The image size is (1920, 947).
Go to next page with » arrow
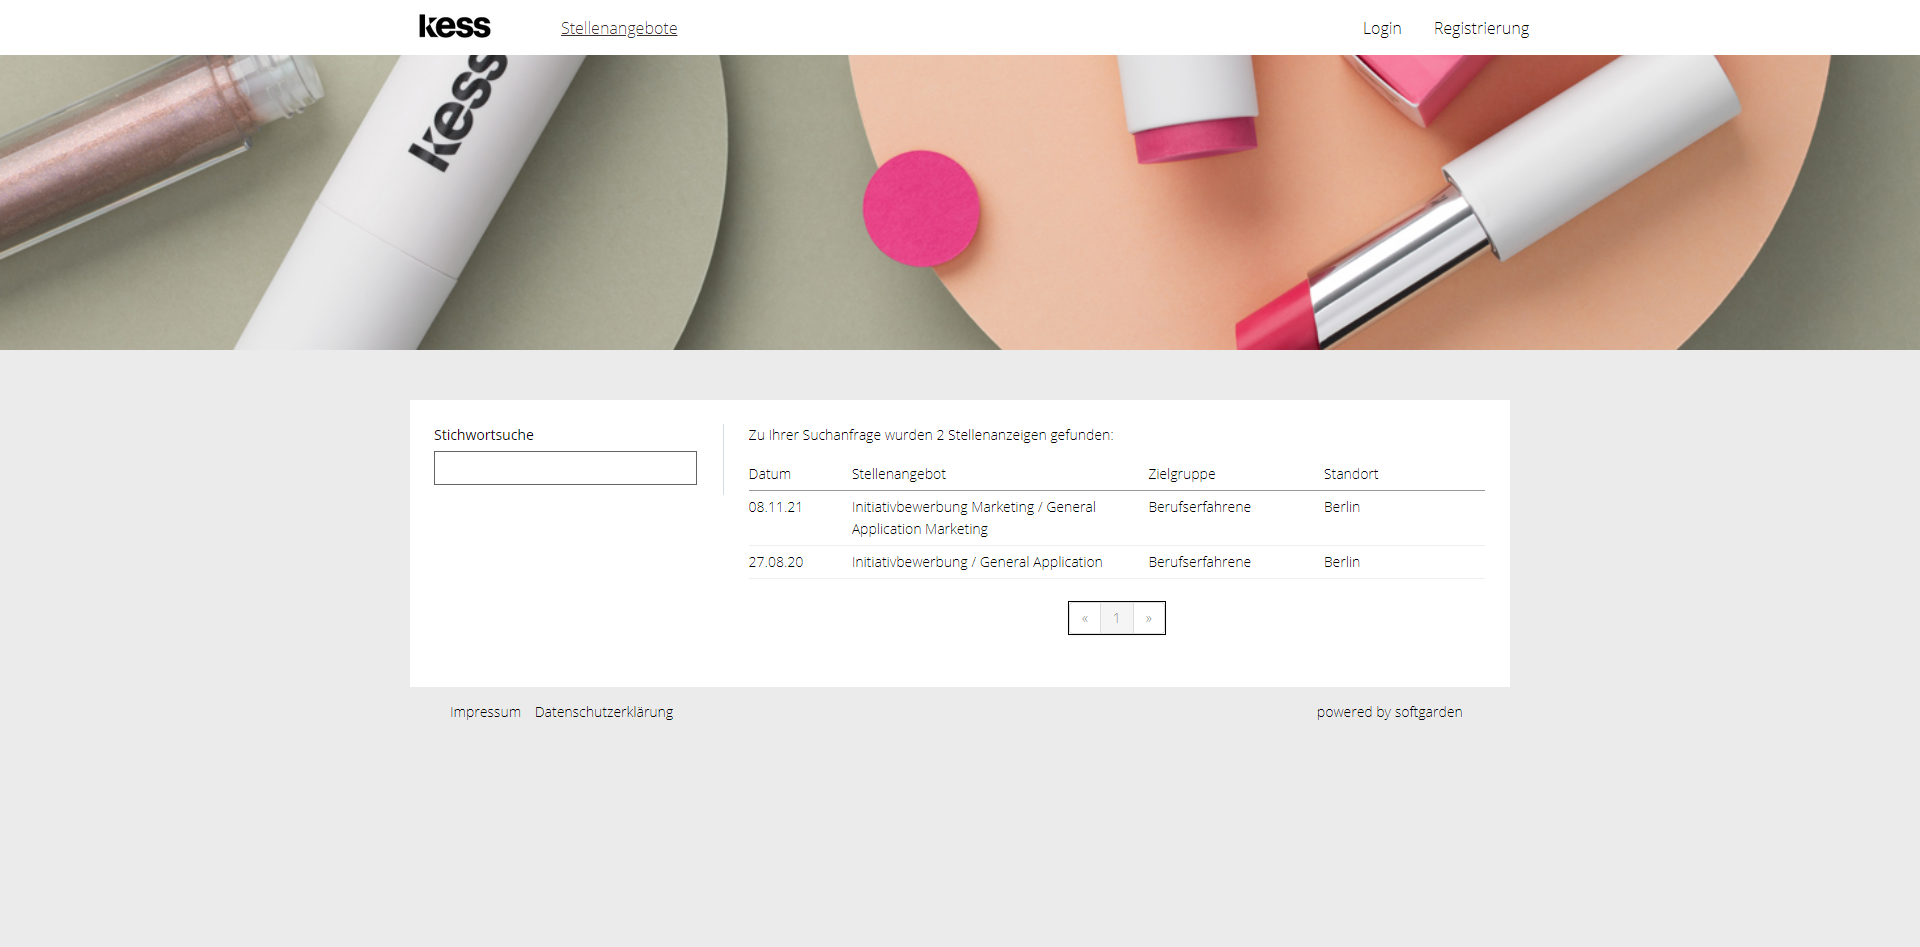(x=1149, y=618)
